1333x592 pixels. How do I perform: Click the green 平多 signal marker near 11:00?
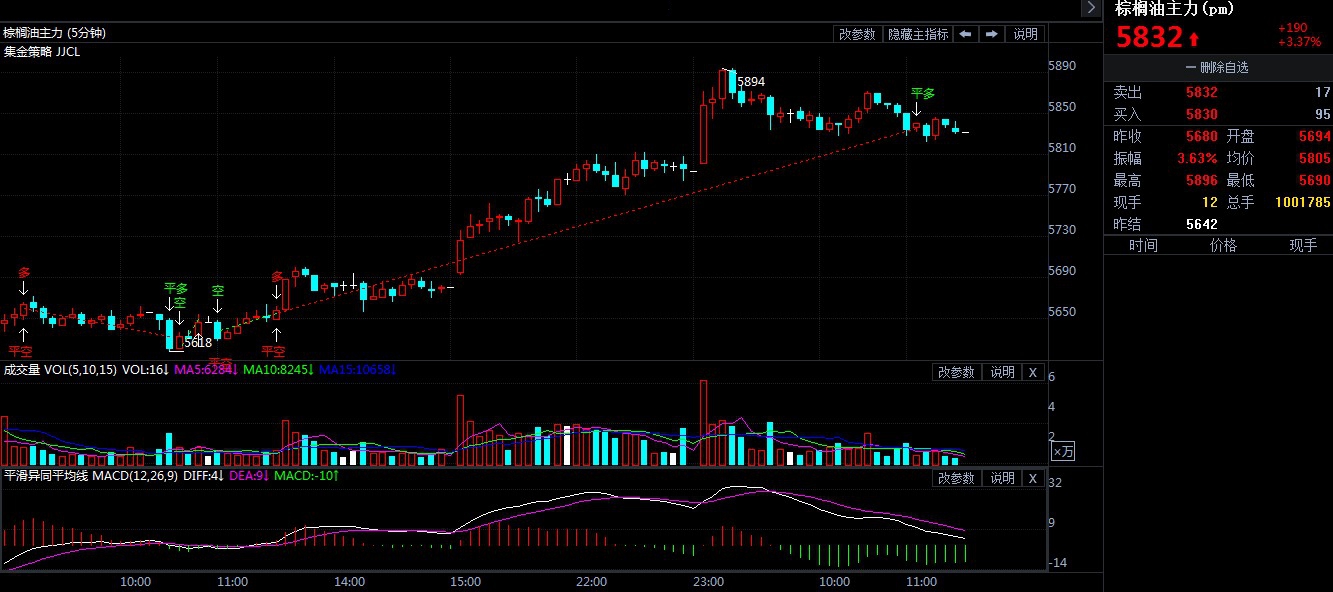[x=922, y=94]
